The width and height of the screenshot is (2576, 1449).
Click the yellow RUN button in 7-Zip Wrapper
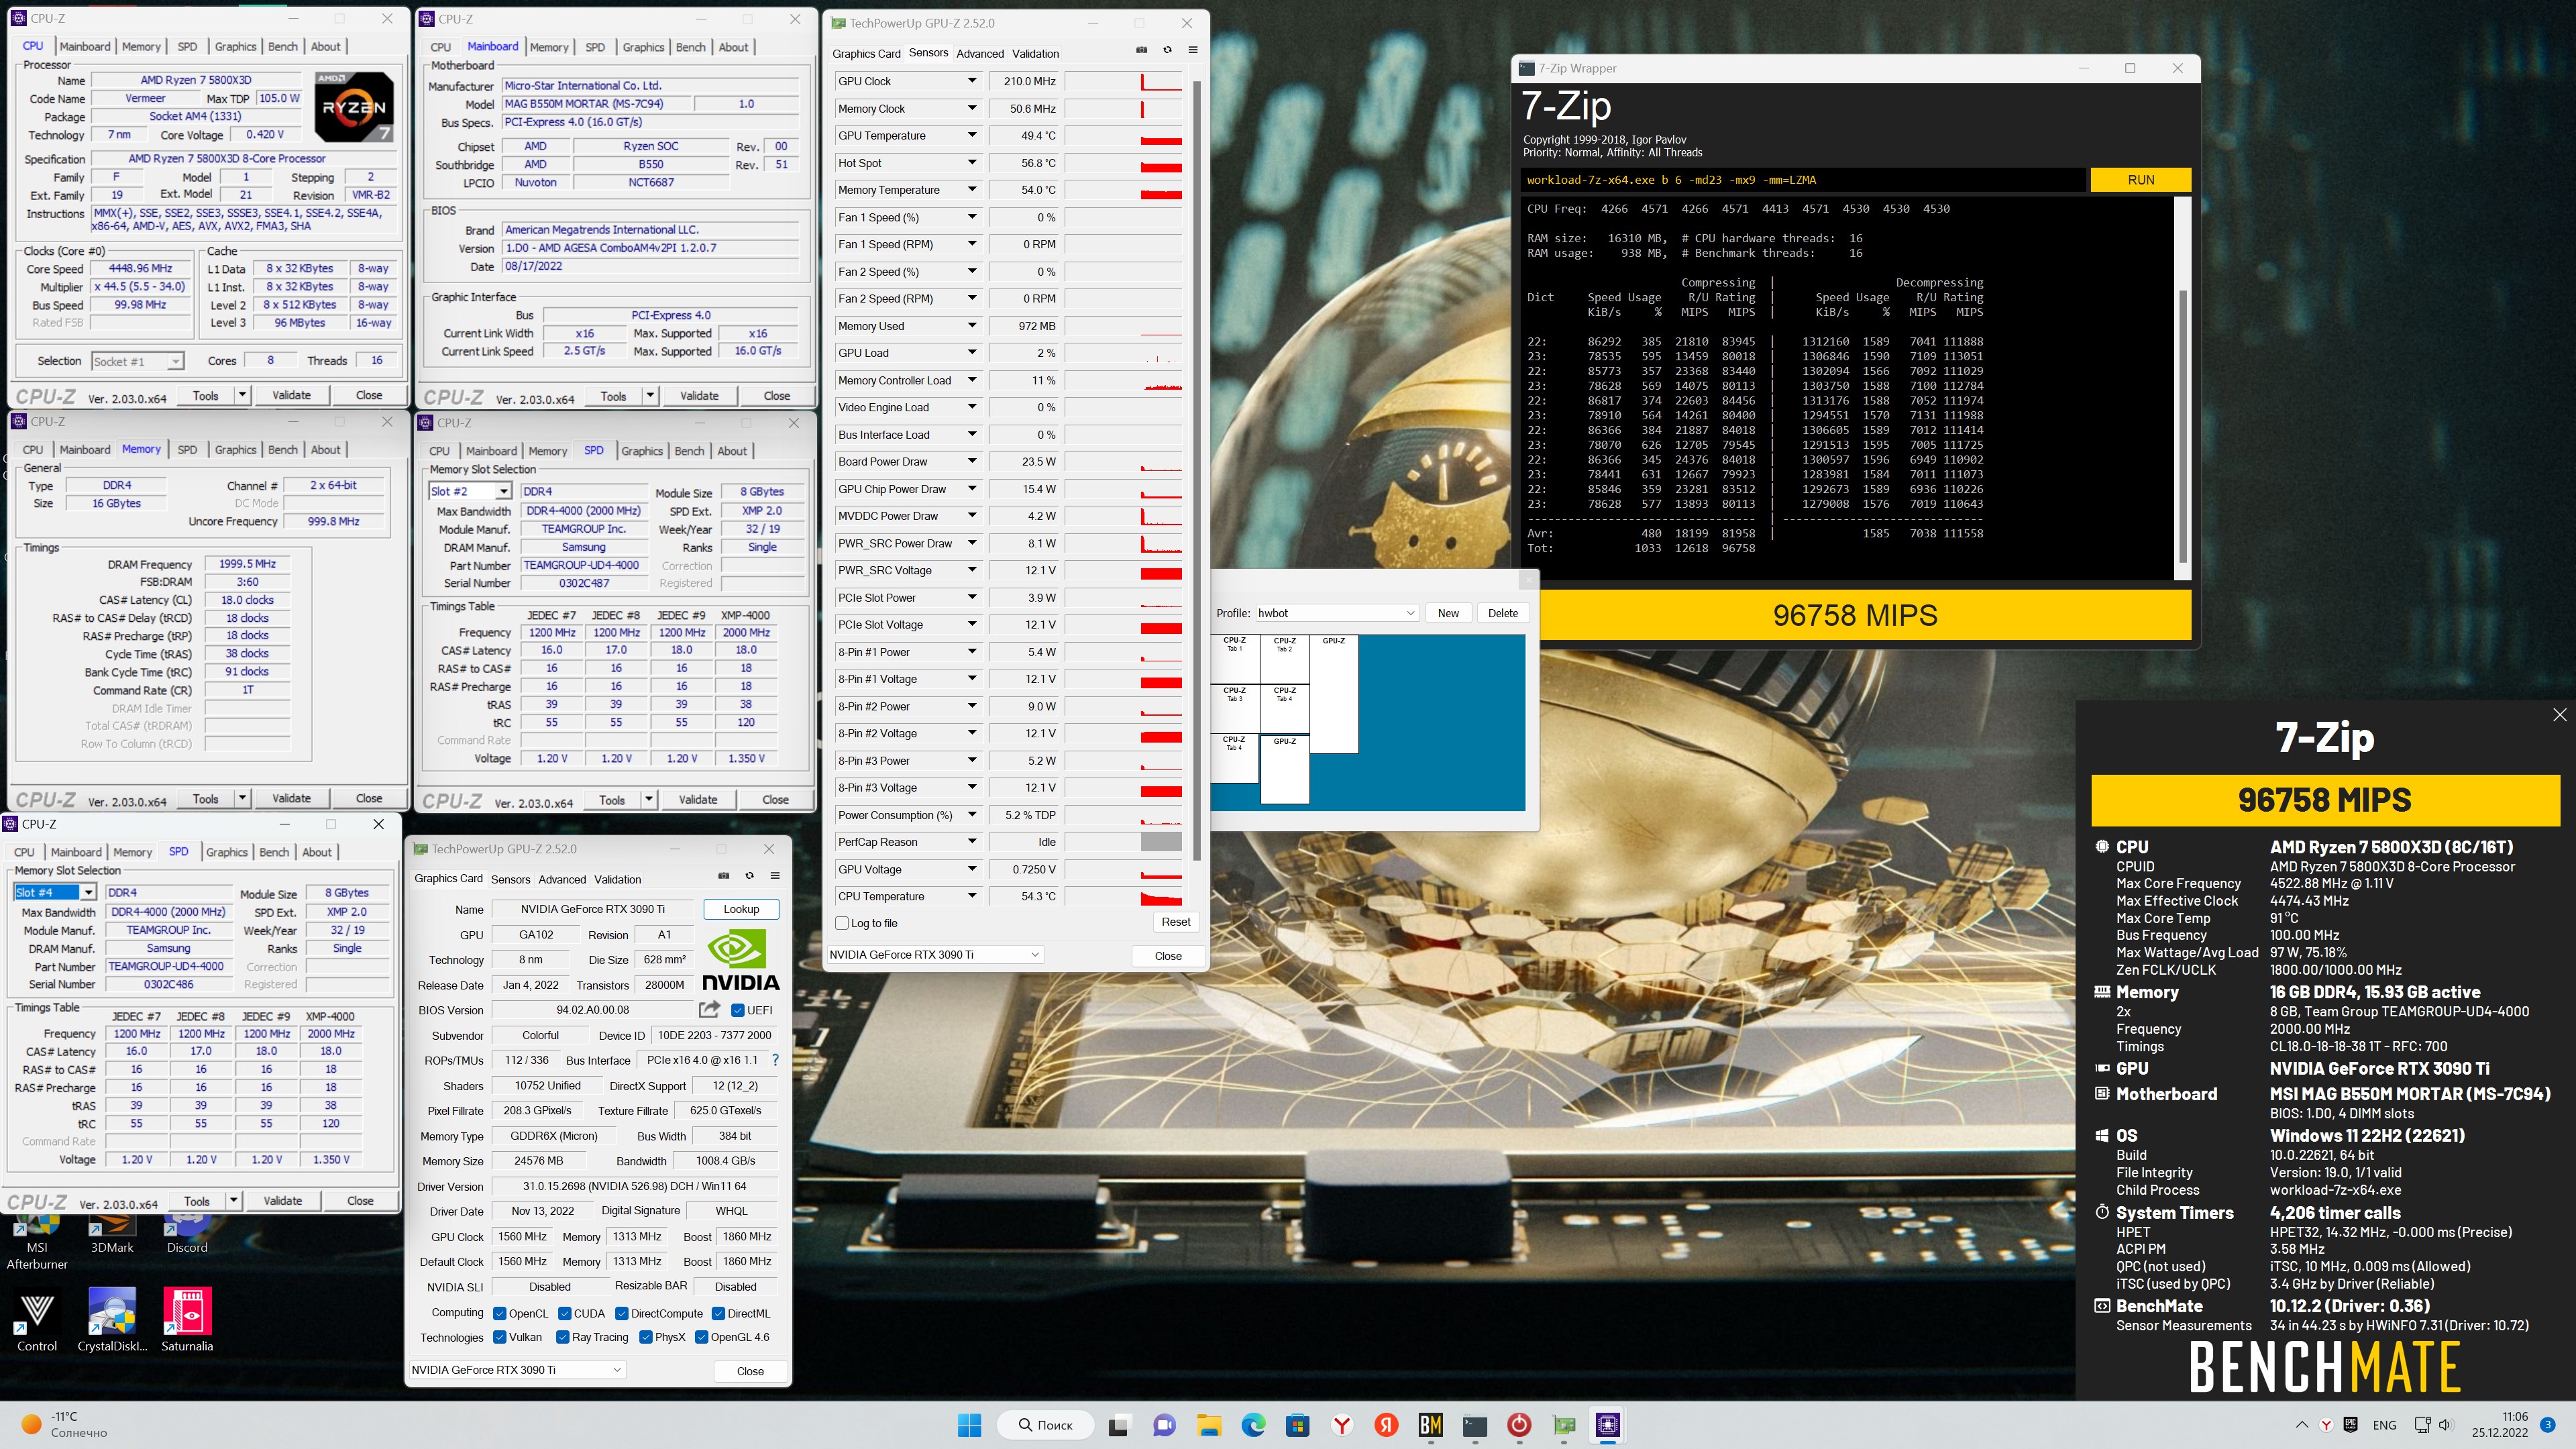(2140, 180)
